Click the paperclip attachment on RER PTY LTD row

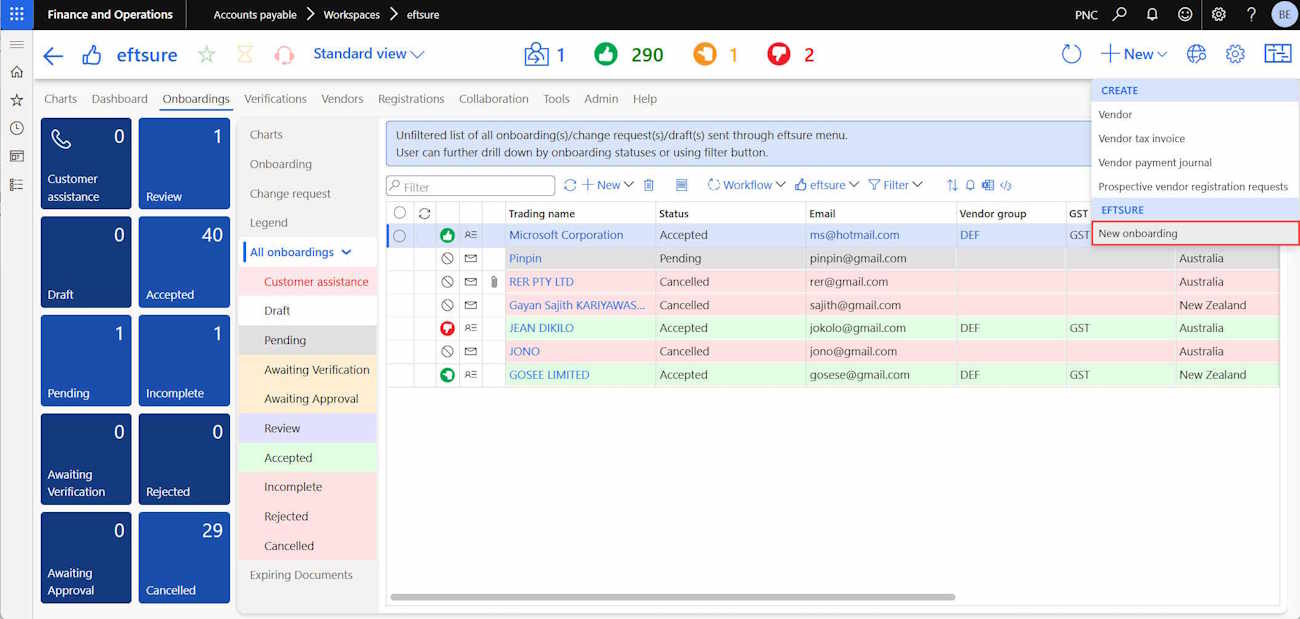coord(493,282)
